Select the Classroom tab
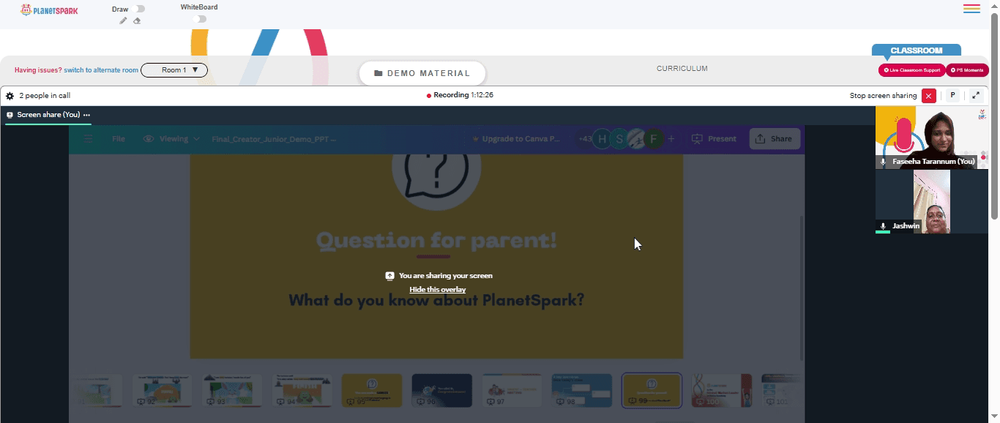1000x423 pixels. pos(916,50)
